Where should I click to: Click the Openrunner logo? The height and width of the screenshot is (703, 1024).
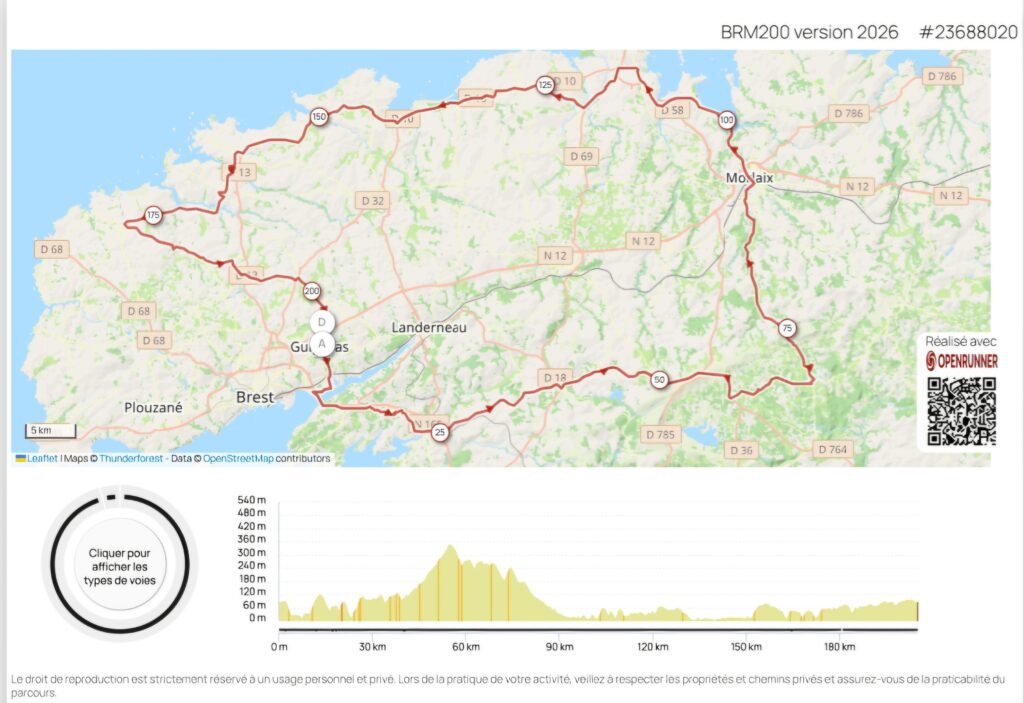click(961, 361)
